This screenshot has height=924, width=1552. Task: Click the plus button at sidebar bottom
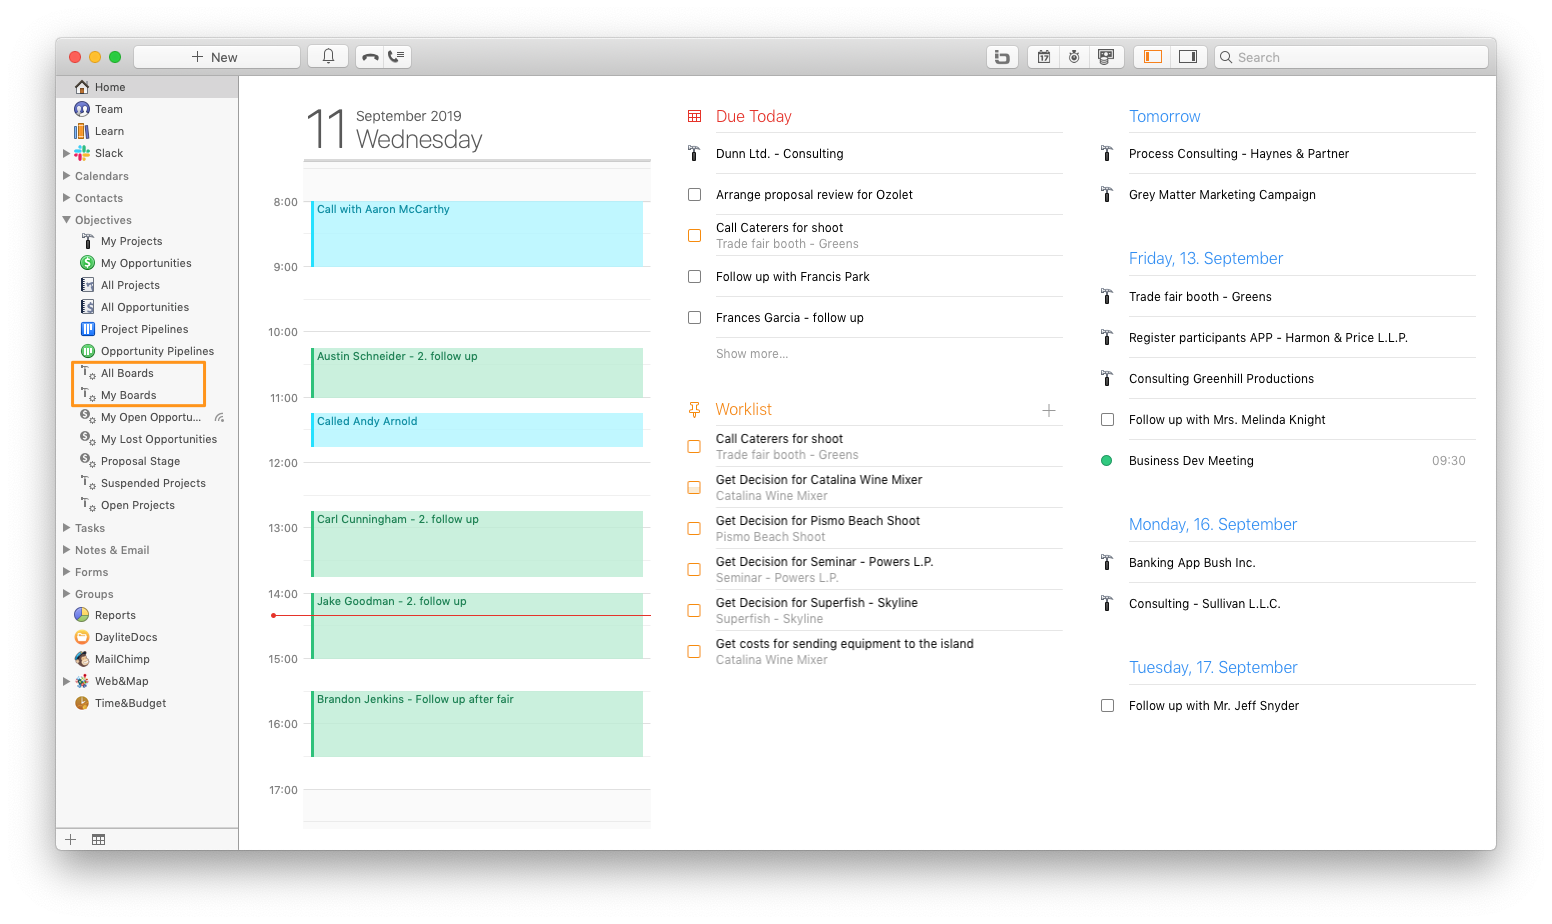(x=71, y=840)
